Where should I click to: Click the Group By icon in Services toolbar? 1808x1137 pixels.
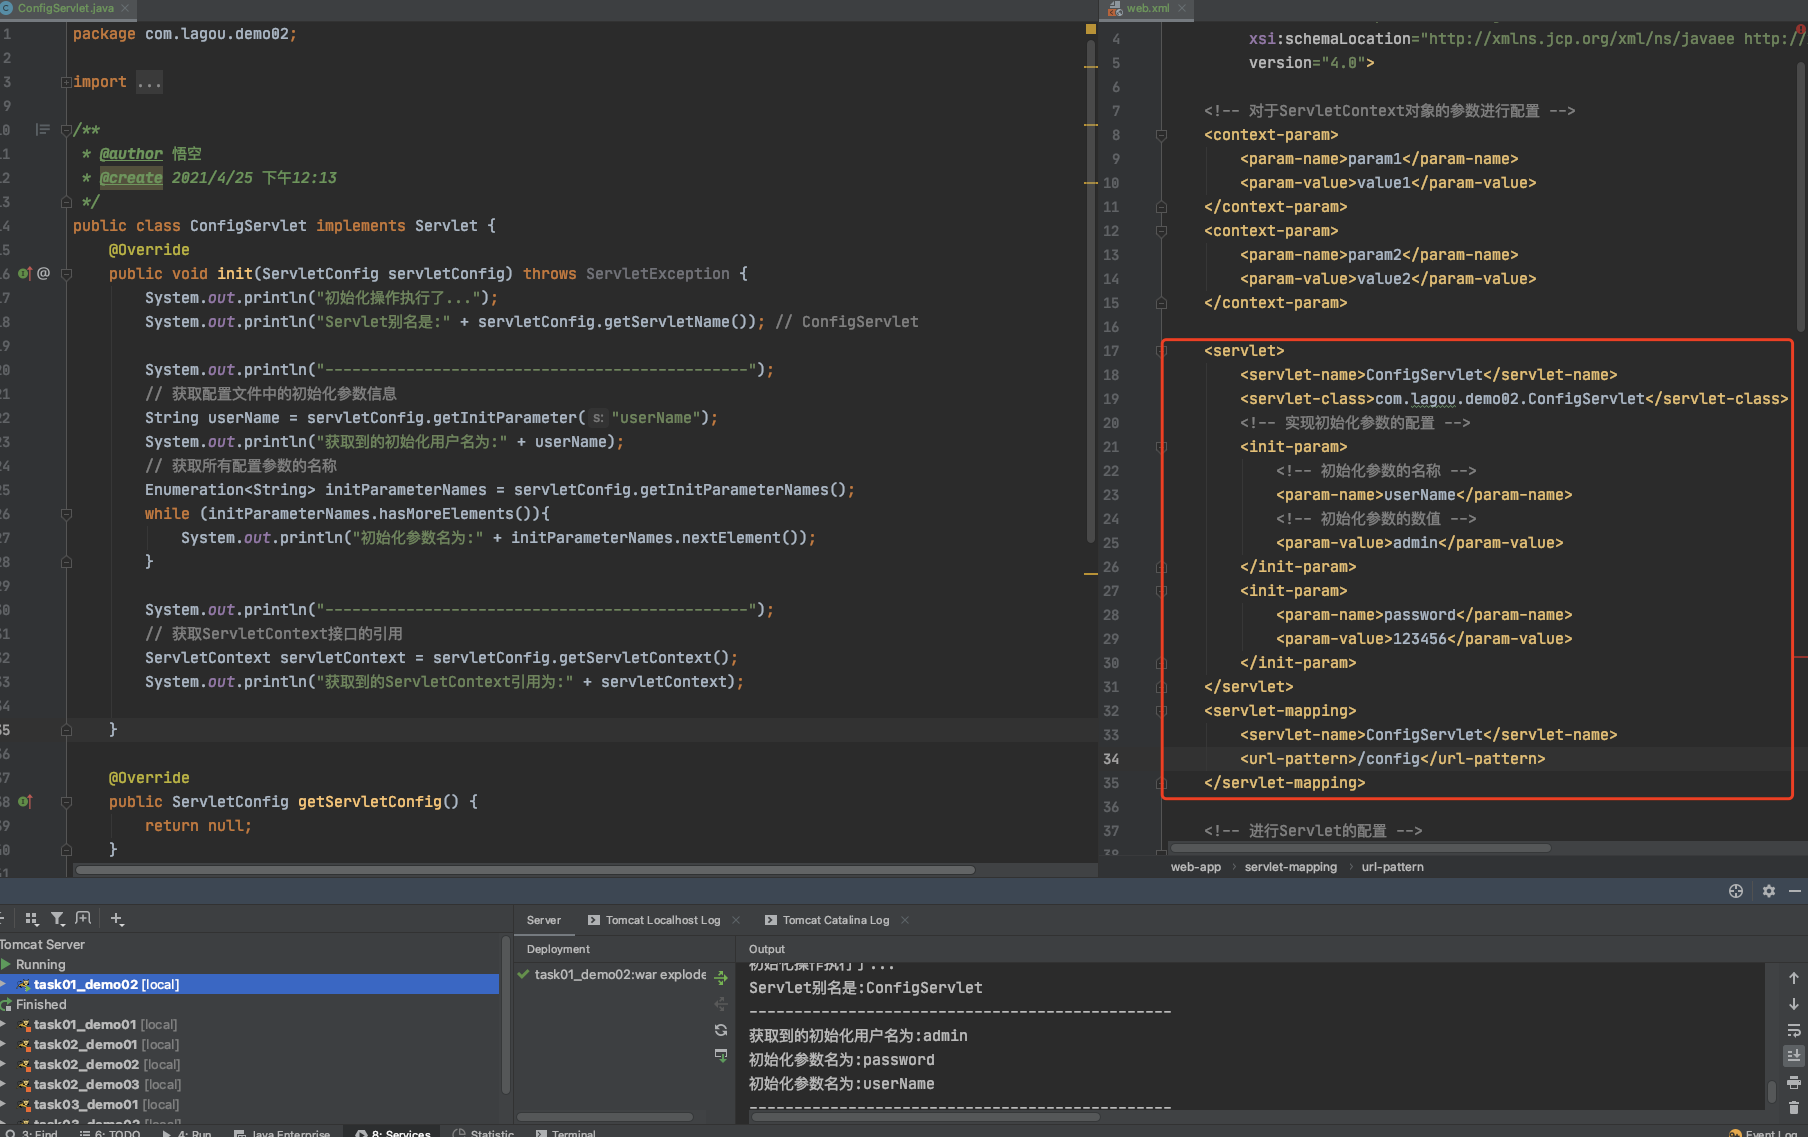point(32,918)
